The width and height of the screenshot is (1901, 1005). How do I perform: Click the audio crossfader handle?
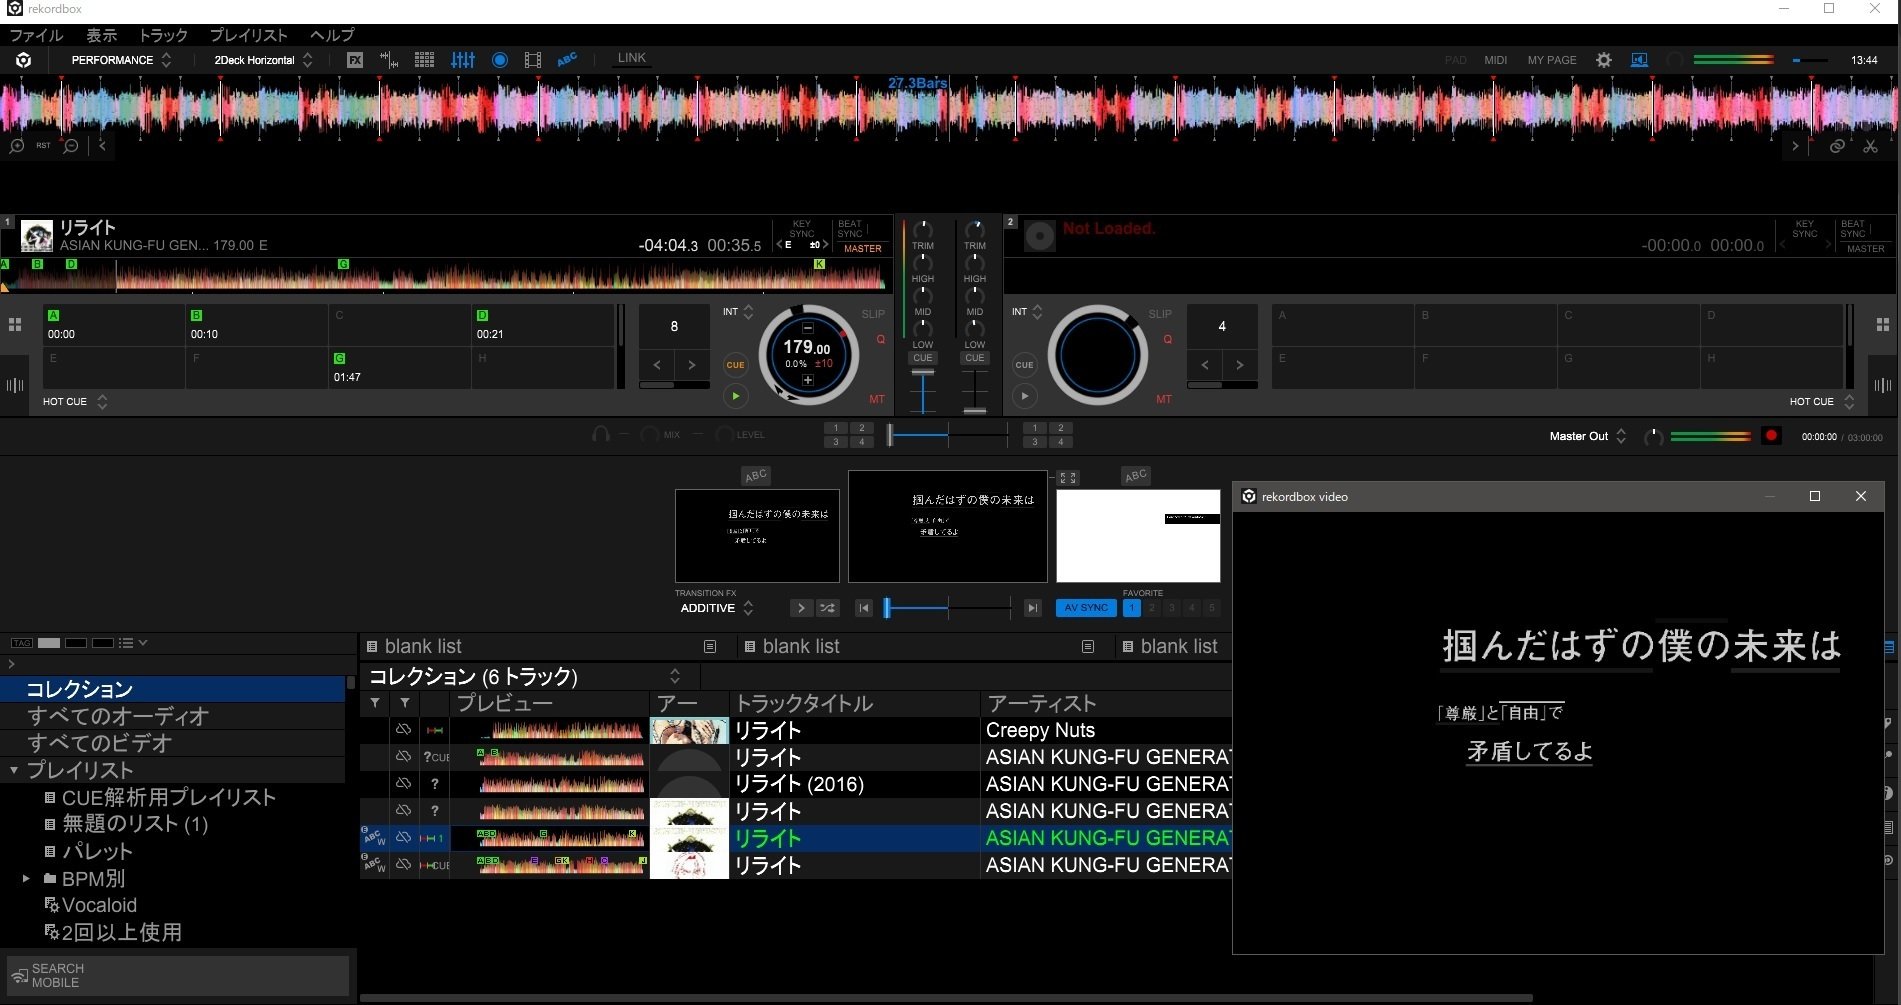(x=890, y=435)
